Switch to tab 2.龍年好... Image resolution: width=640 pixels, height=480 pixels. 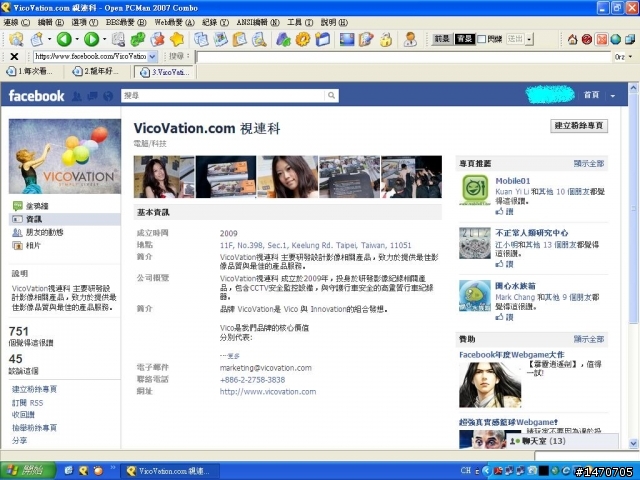(x=97, y=72)
